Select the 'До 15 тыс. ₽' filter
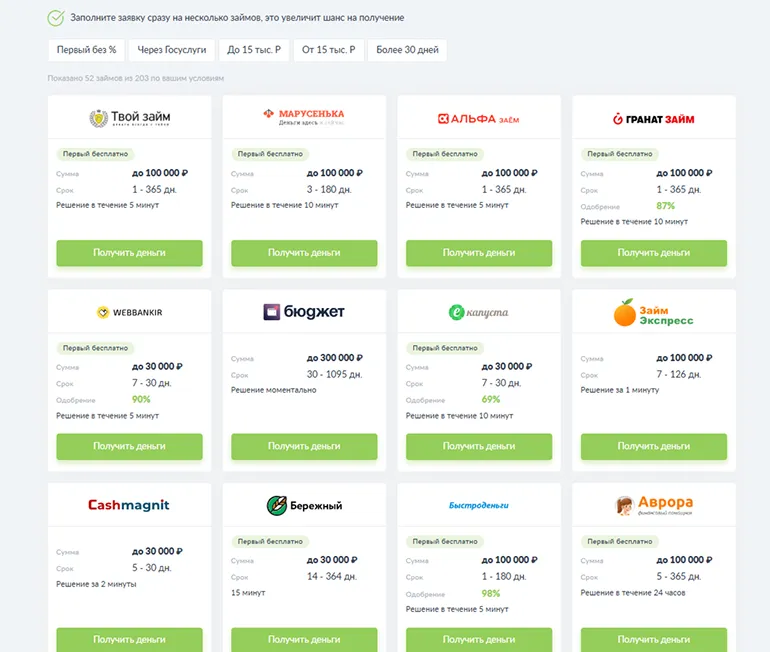The height and width of the screenshot is (652, 770). (x=254, y=50)
